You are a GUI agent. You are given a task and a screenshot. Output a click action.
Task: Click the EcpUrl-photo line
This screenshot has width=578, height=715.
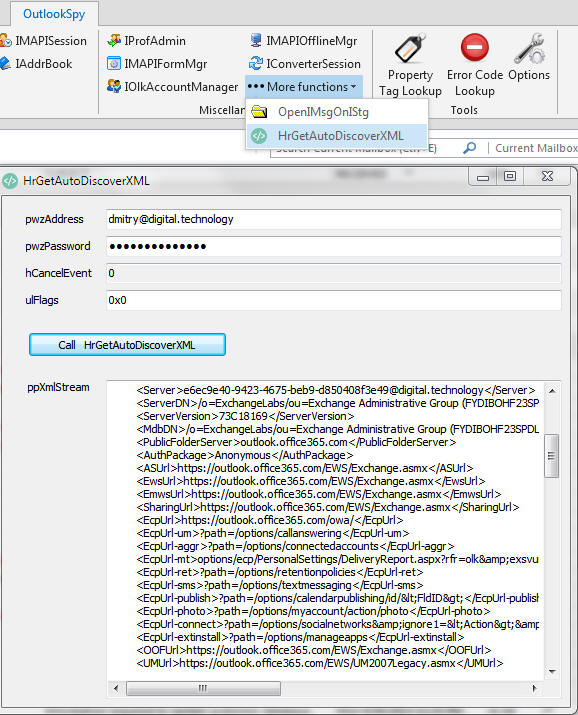point(314,611)
